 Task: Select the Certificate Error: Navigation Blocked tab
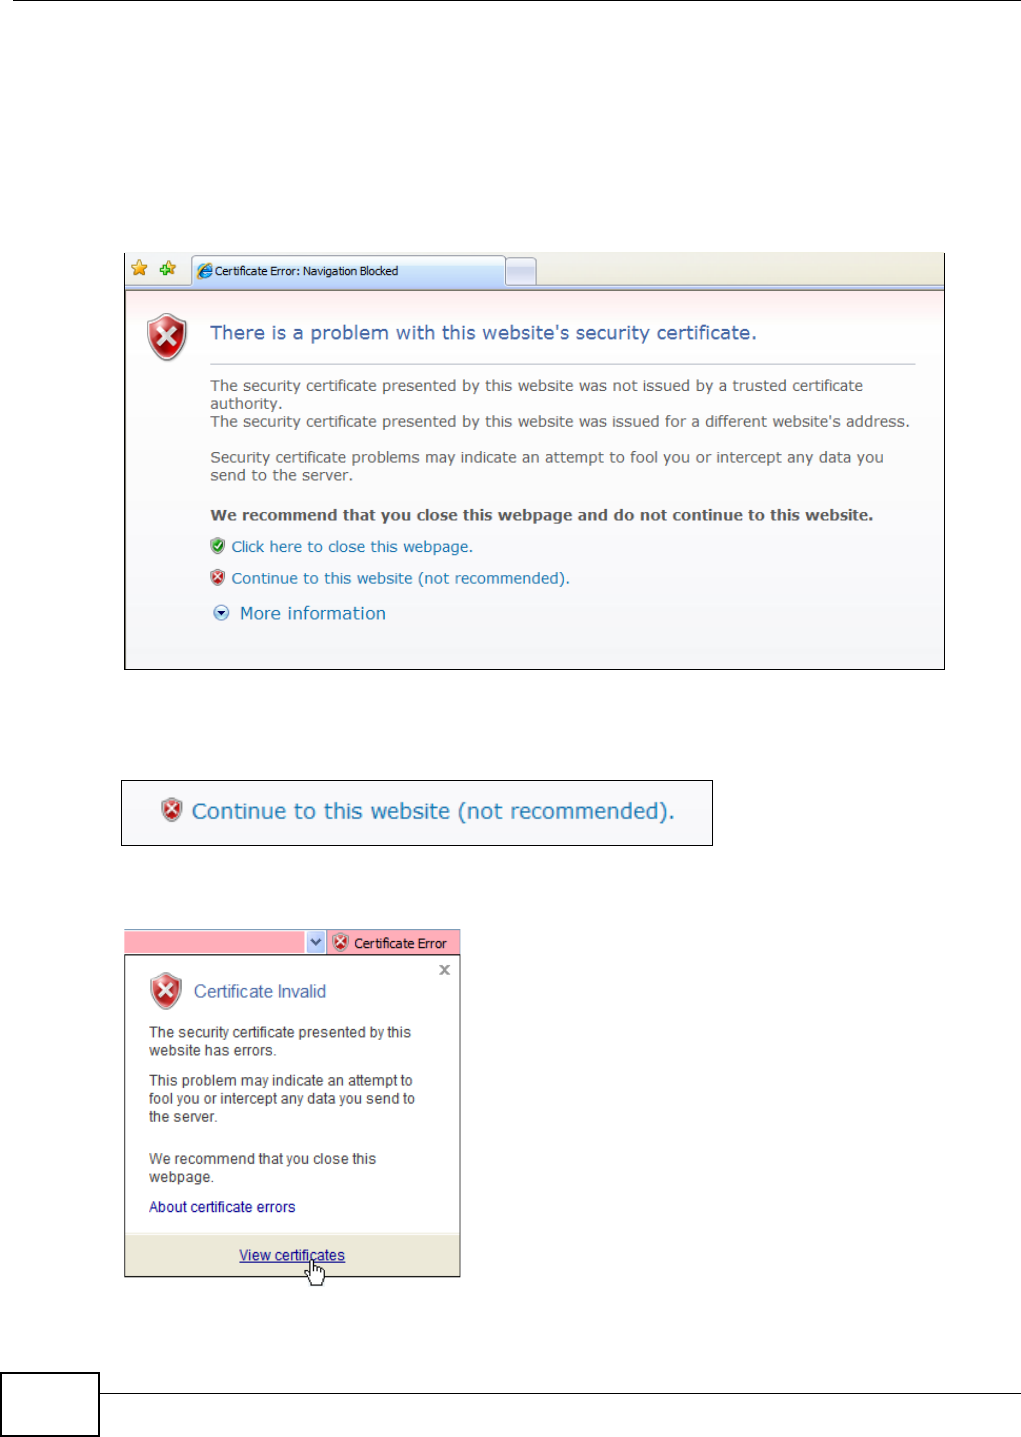point(348,271)
